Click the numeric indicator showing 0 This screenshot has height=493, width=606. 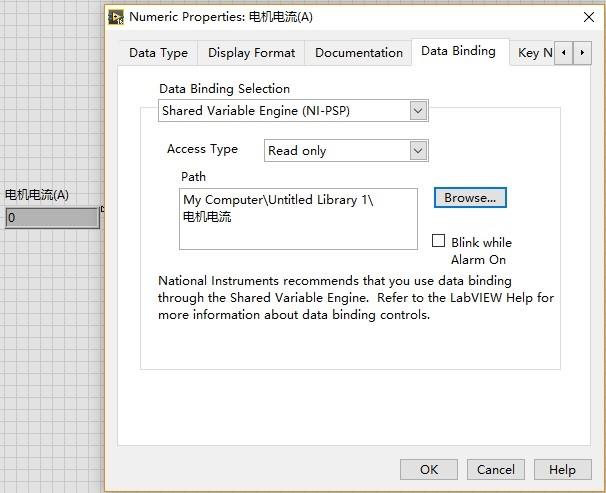click(x=52, y=217)
